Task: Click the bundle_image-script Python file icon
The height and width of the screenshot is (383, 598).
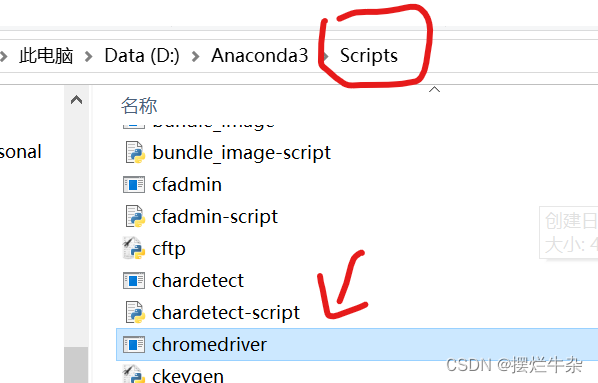Action: pyautogui.click(x=135, y=152)
